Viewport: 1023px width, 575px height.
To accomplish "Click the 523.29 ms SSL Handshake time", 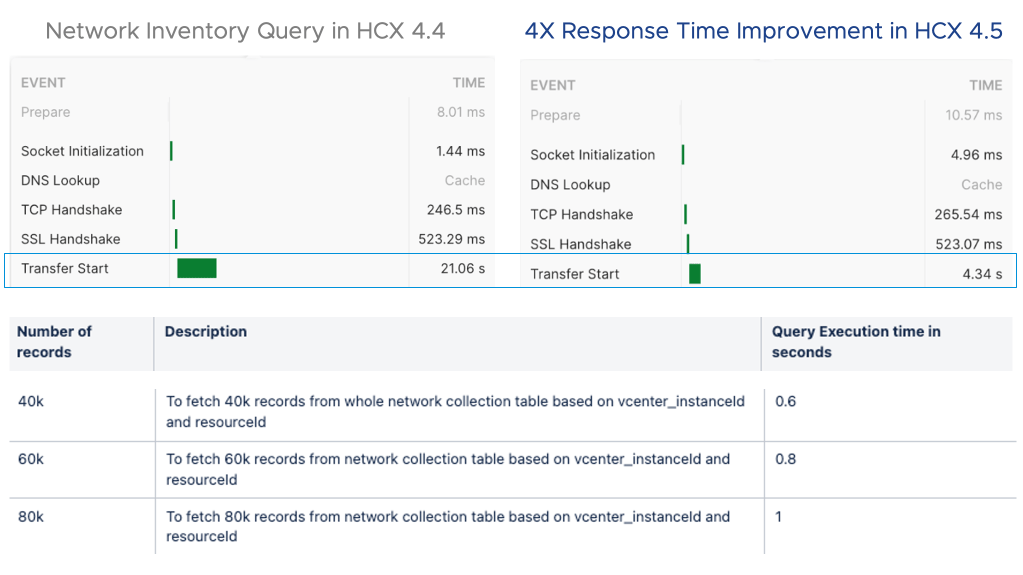I will [451, 239].
